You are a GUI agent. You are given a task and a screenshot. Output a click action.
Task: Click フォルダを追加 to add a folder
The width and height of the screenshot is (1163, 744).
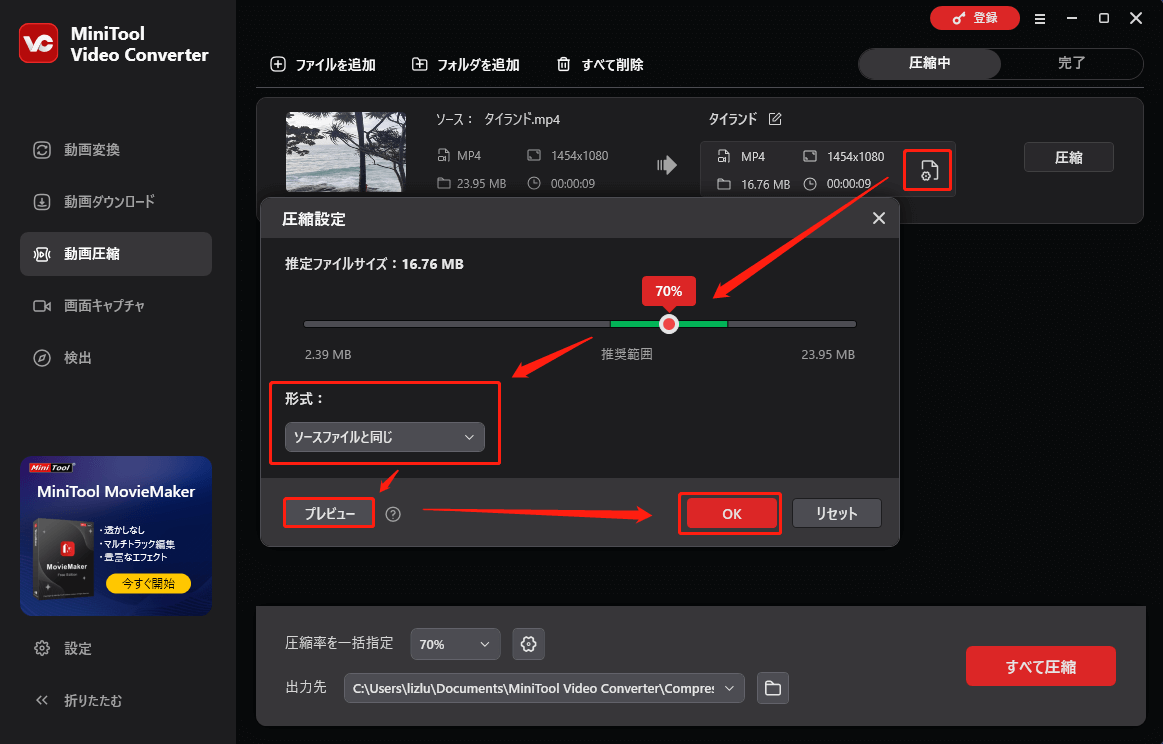(466, 65)
